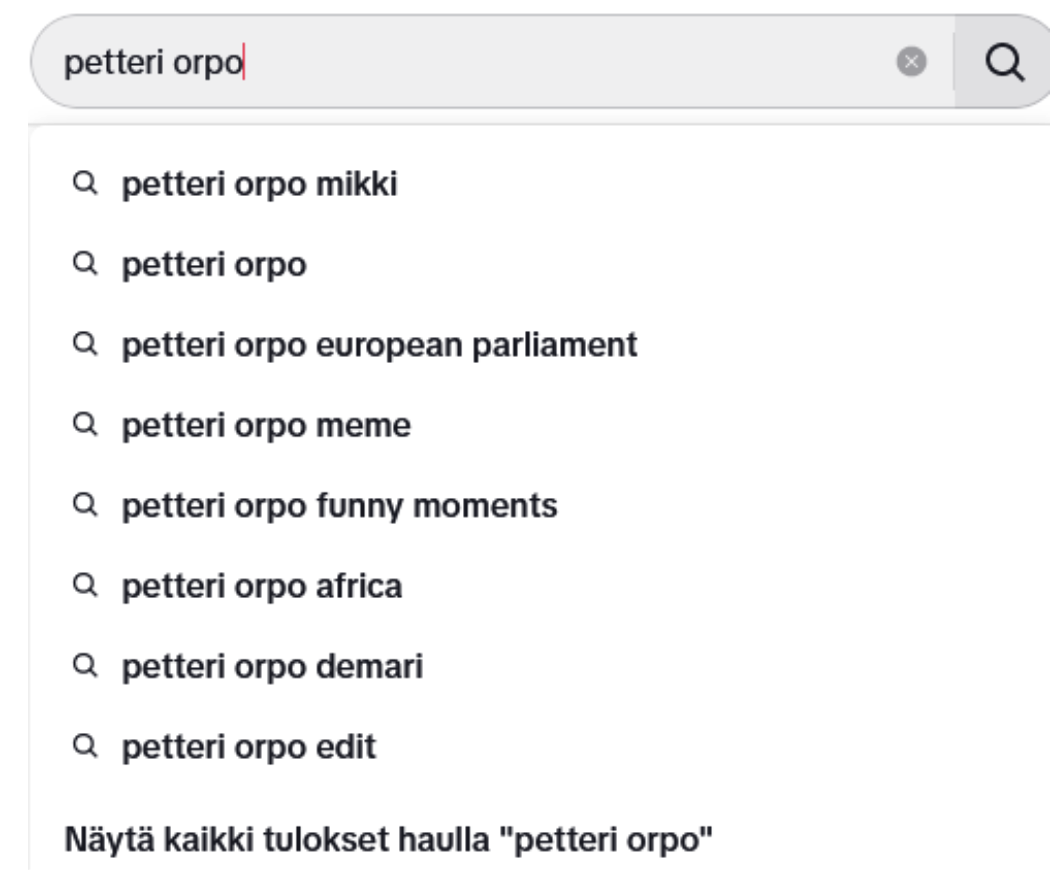Select the suggestion petteri orpo mikki
Screen dimensions: 1058x888
point(540,184)
